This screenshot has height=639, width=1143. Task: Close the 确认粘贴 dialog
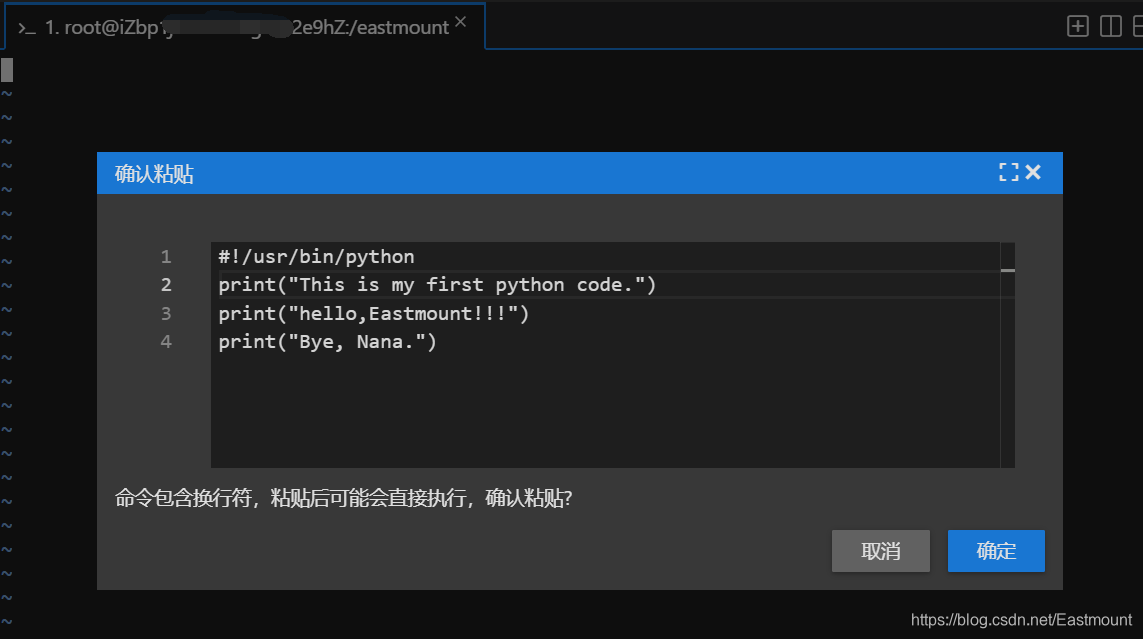click(1033, 172)
